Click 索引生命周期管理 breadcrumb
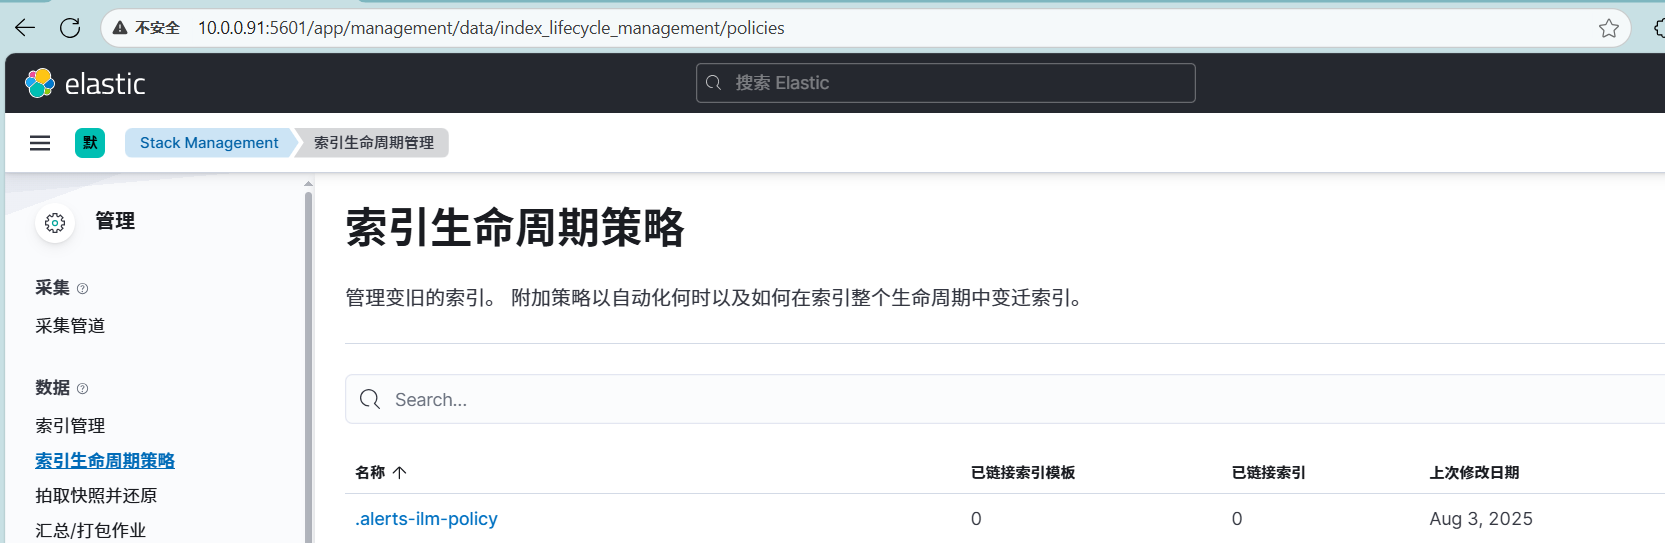This screenshot has width=1665, height=543. (374, 143)
